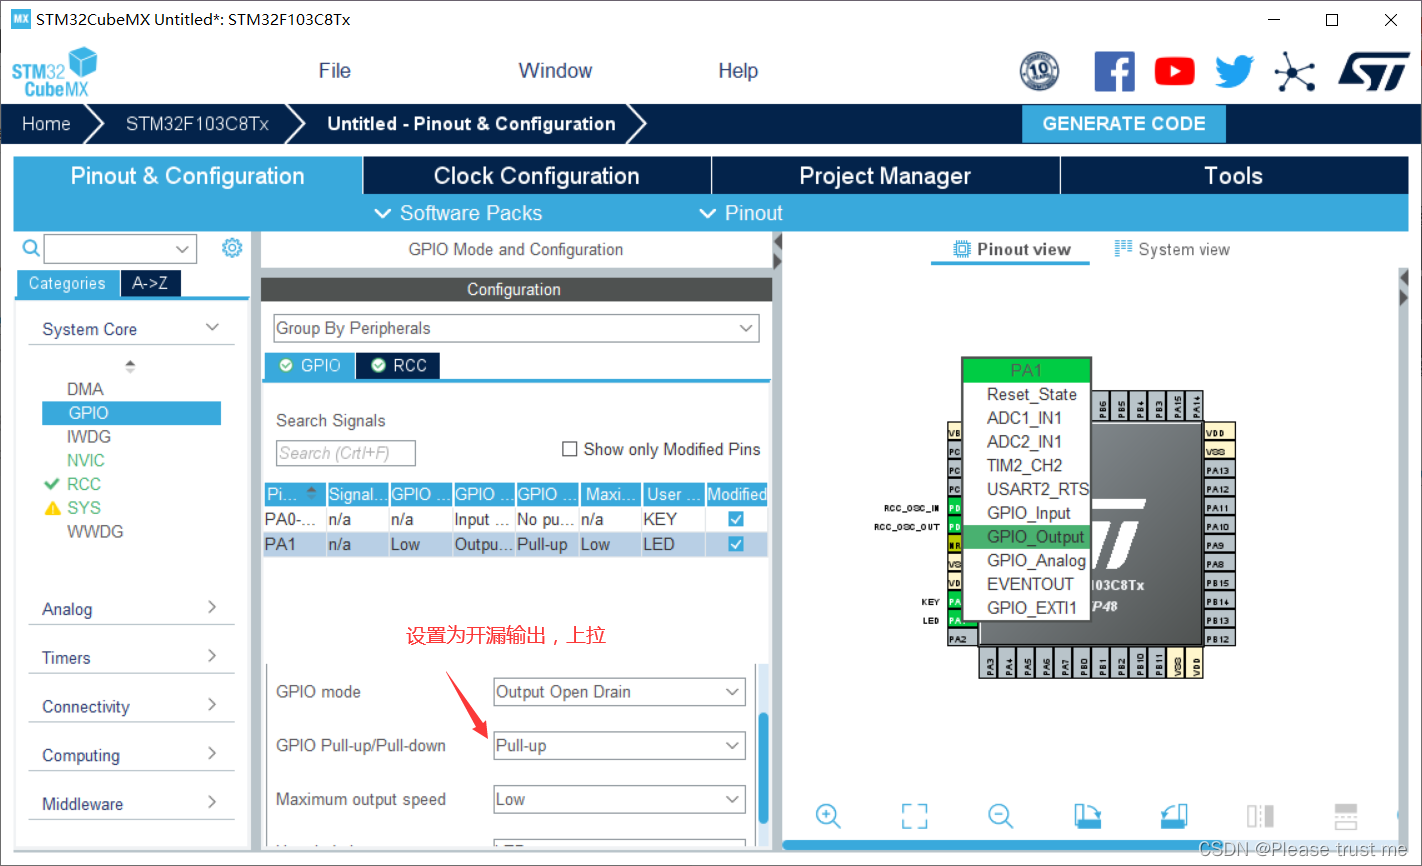
Task: Expand the Middleware category
Action: point(212,802)
